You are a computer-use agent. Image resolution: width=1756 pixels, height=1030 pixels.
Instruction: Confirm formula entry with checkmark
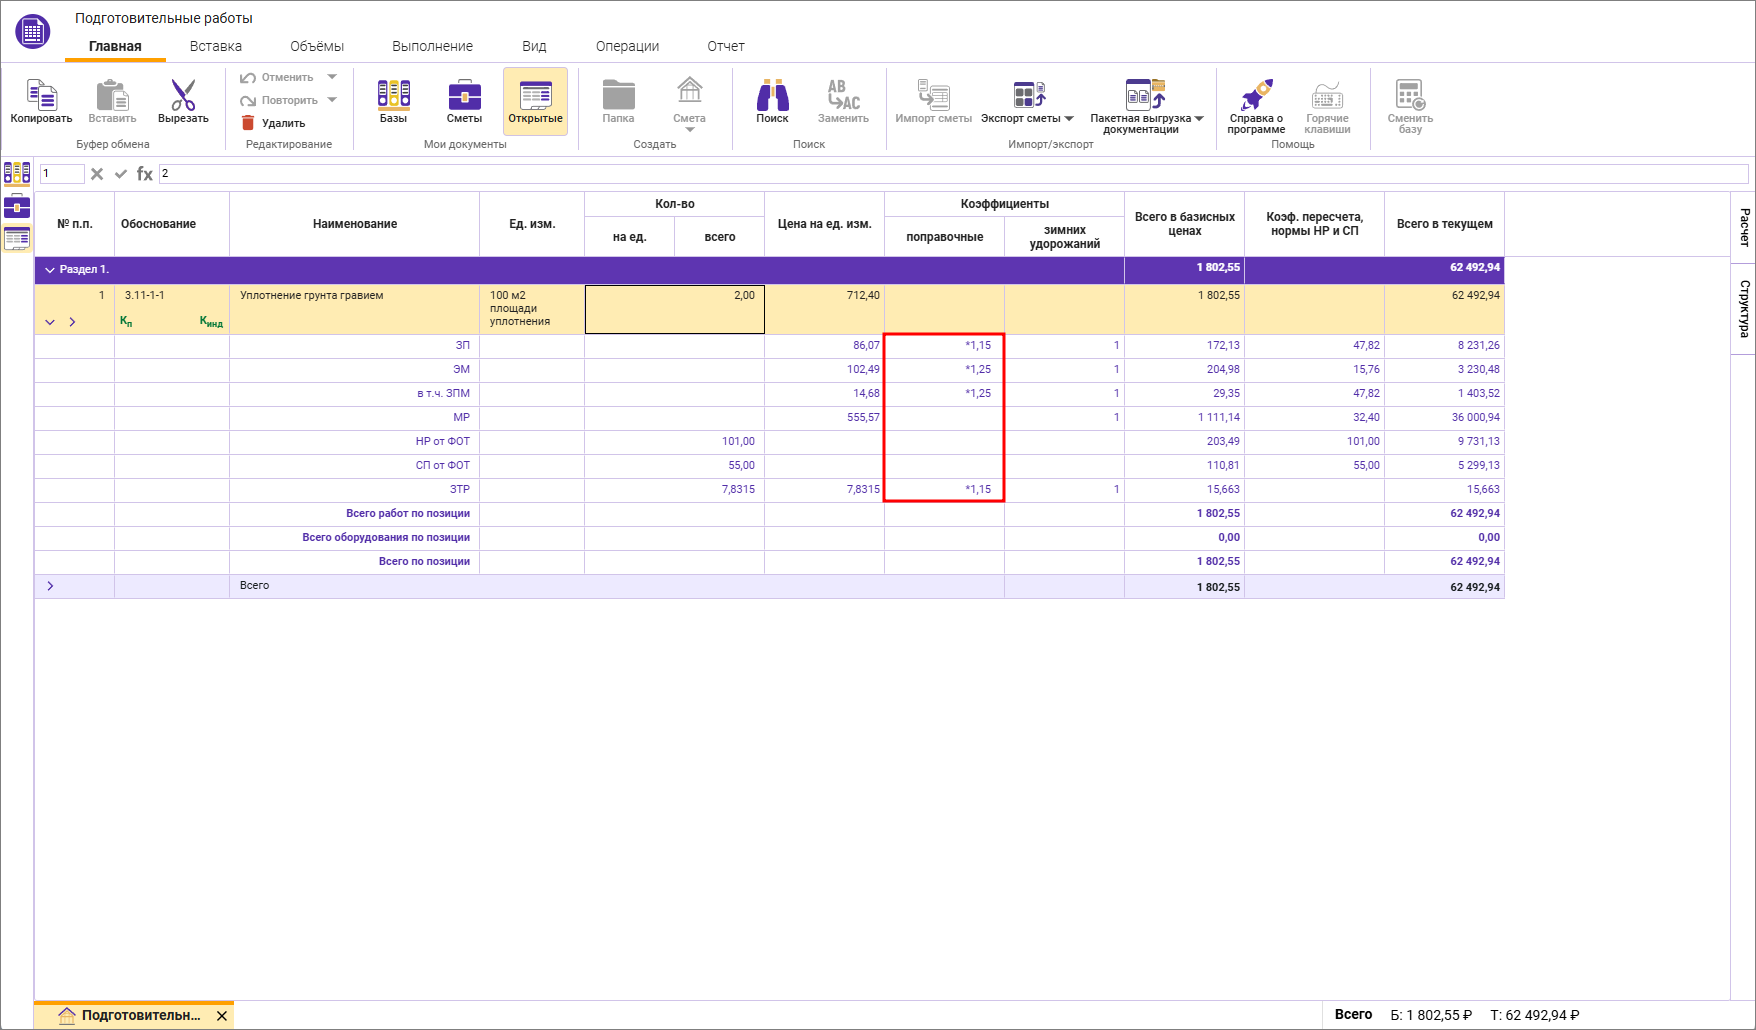point(121,174)
